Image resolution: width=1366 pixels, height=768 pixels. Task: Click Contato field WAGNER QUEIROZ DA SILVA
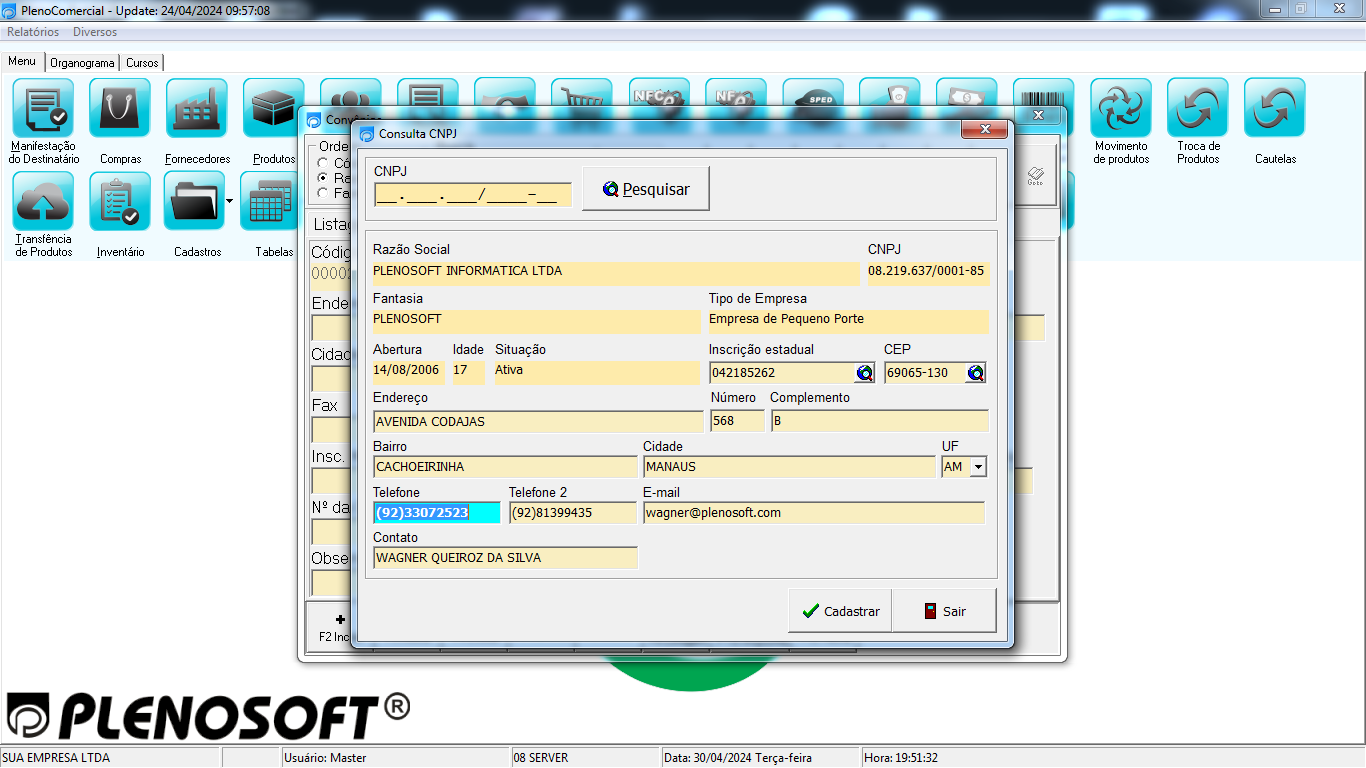click(505, 558)
